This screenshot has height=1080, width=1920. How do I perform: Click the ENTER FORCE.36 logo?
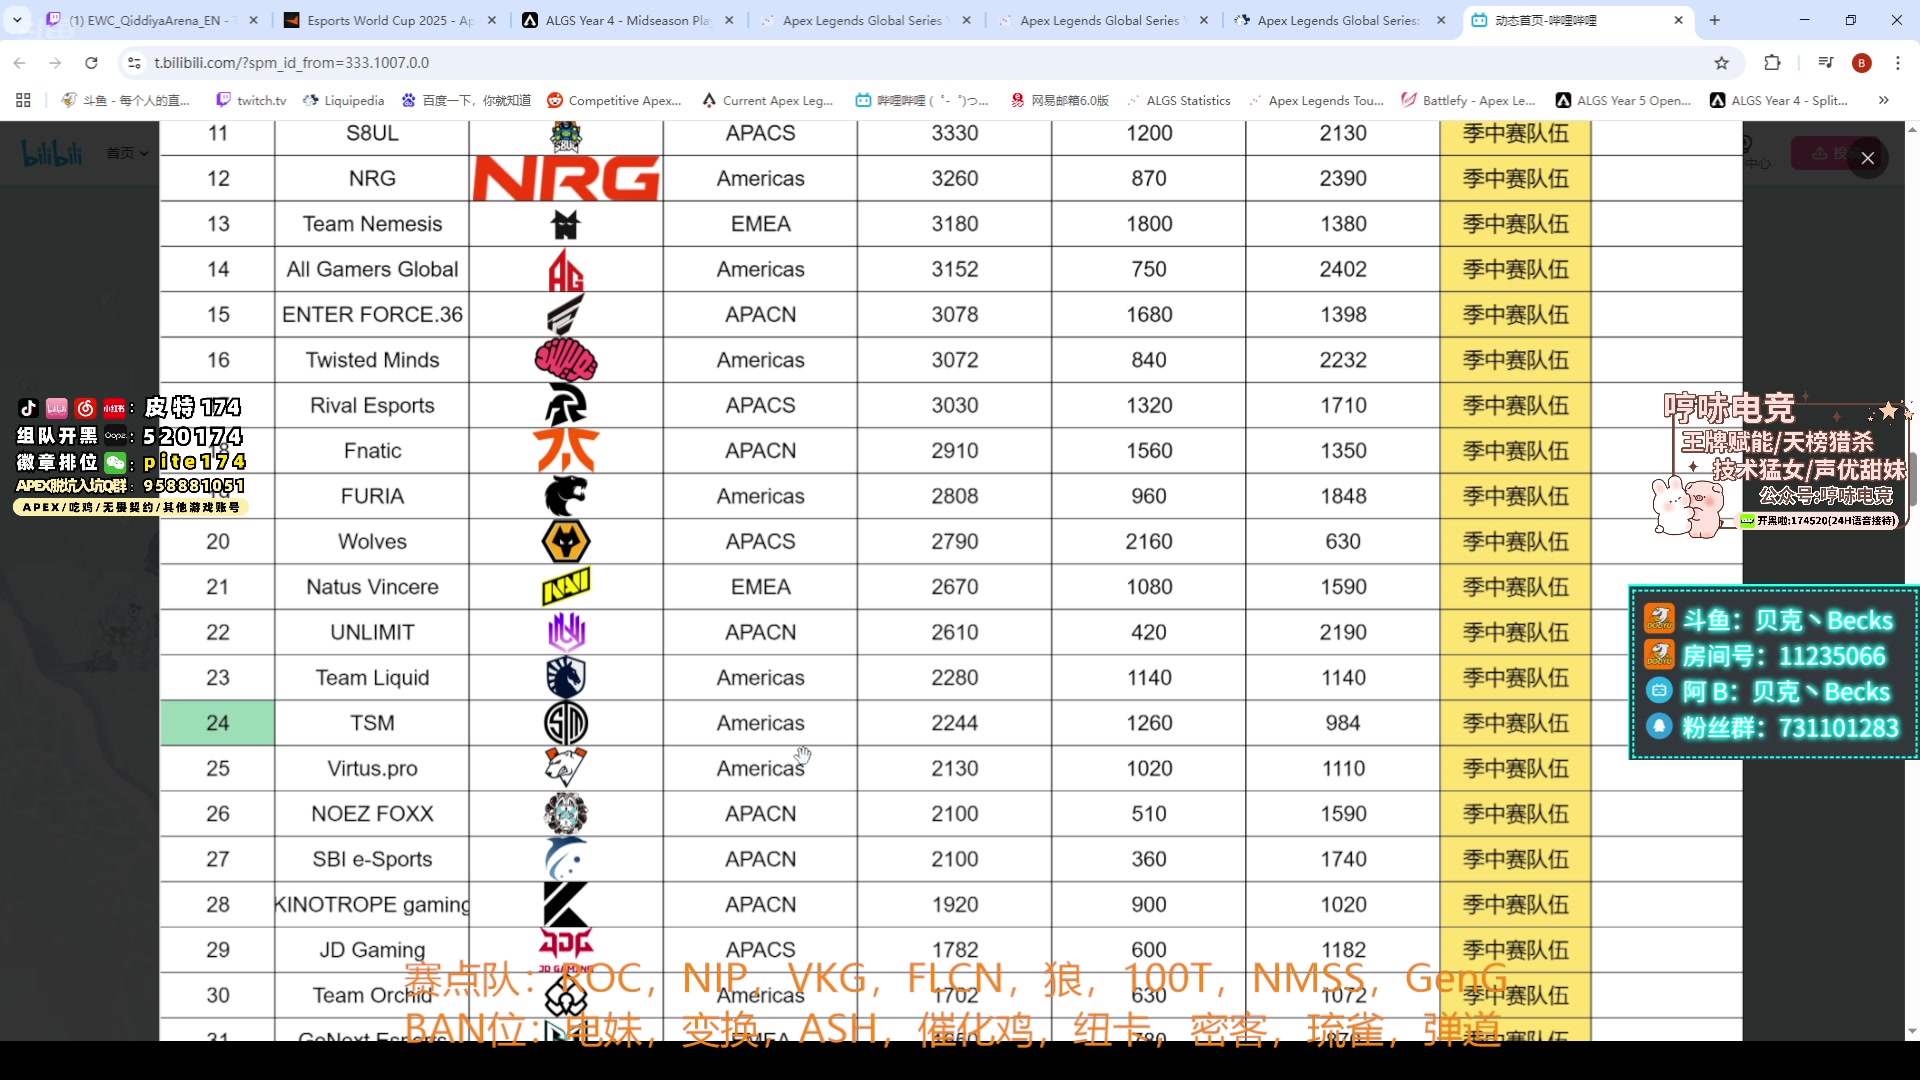pyautogui.click(x=566, y=314)
